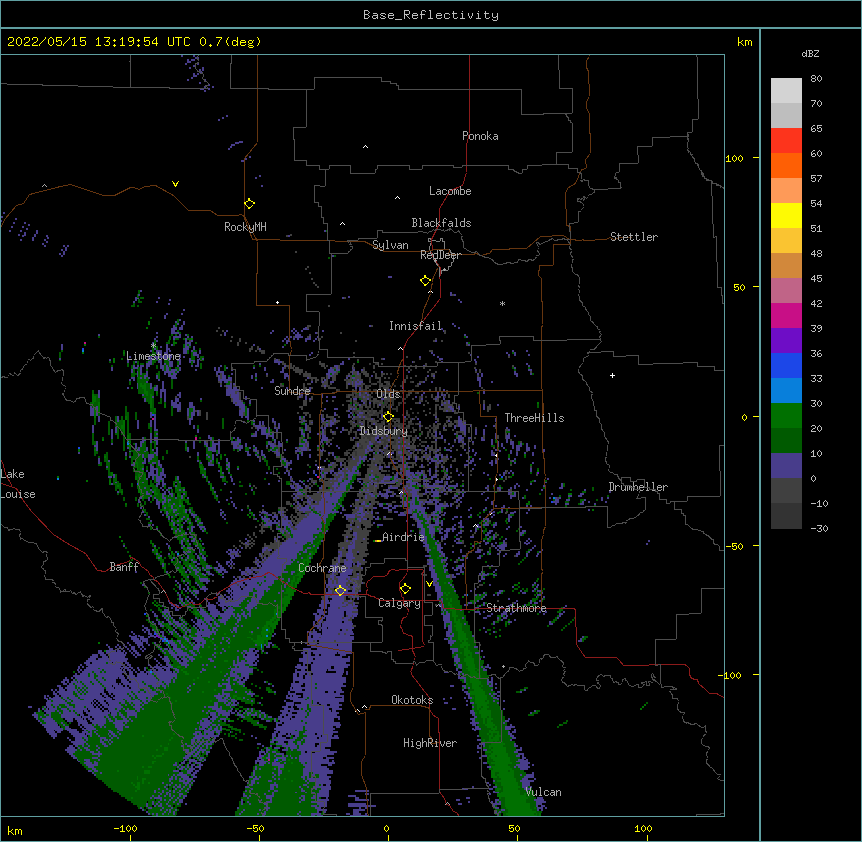Click the ThreeHills label
The width and height of the screenshot is (862, 842).
pos(534,418)
